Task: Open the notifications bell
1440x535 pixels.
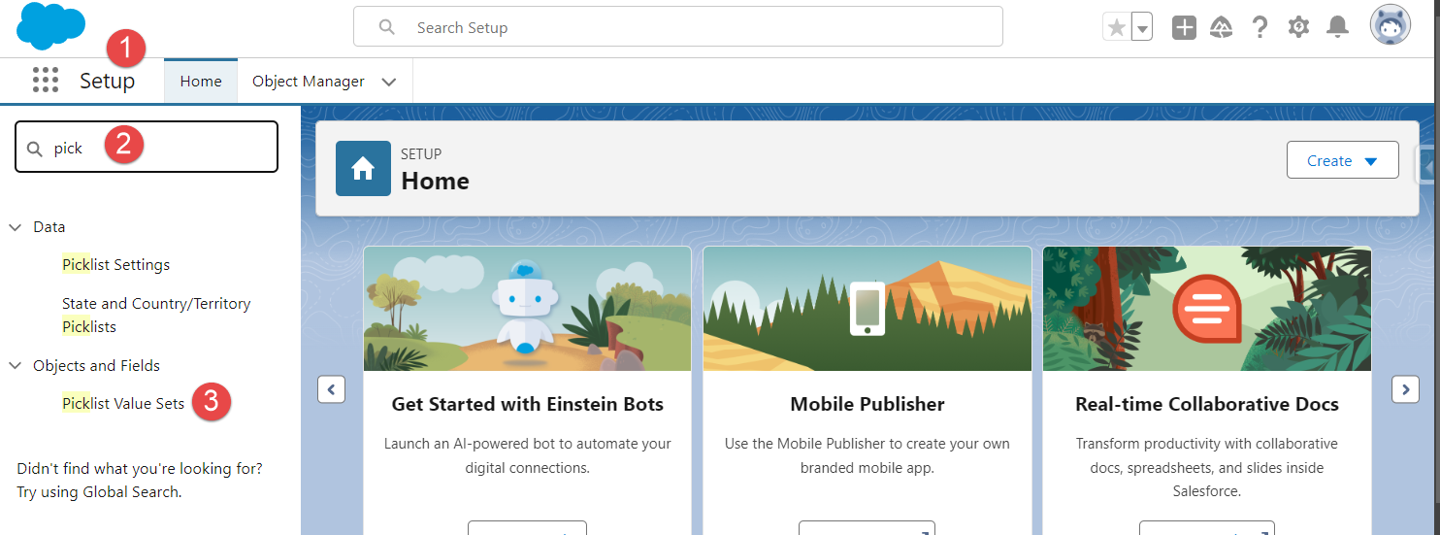Action: [x=1337, y=27]
